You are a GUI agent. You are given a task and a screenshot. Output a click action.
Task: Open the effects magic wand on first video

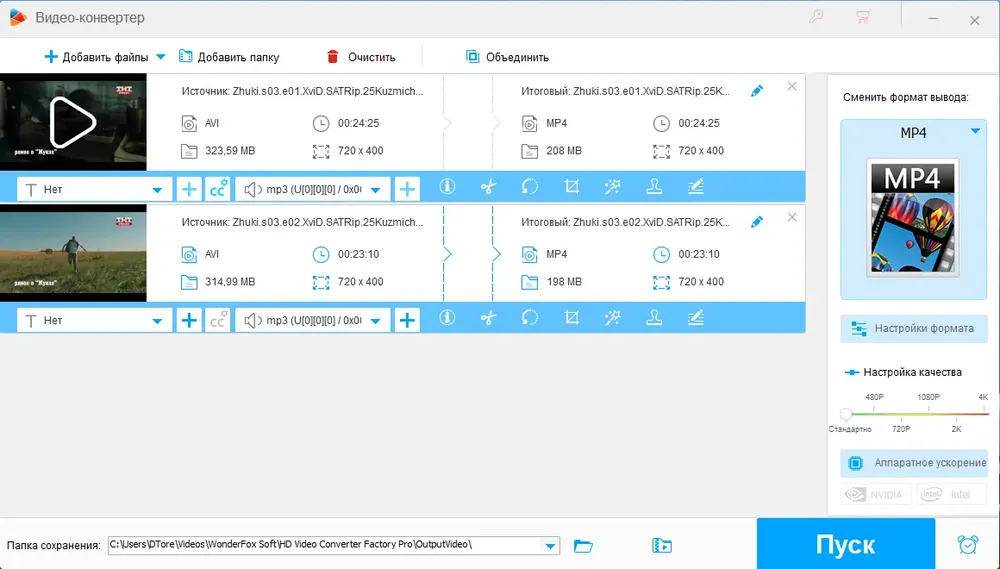[613, 187]
